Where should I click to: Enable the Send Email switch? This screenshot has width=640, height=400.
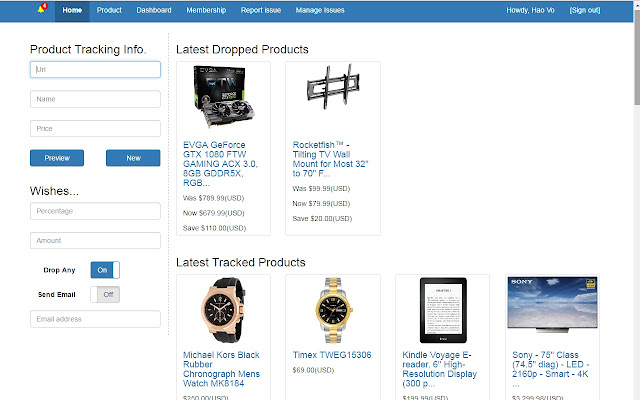pyautogui.click(x=105, y=294)
